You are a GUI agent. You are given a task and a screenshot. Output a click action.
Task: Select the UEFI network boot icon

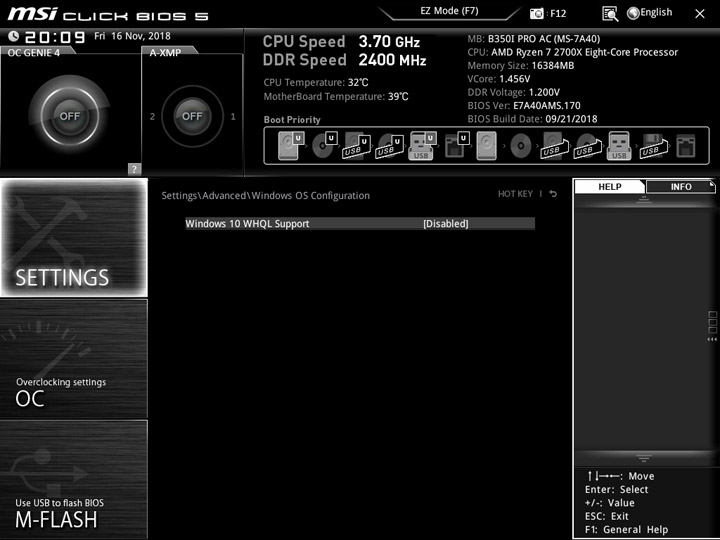pos(456,146)
